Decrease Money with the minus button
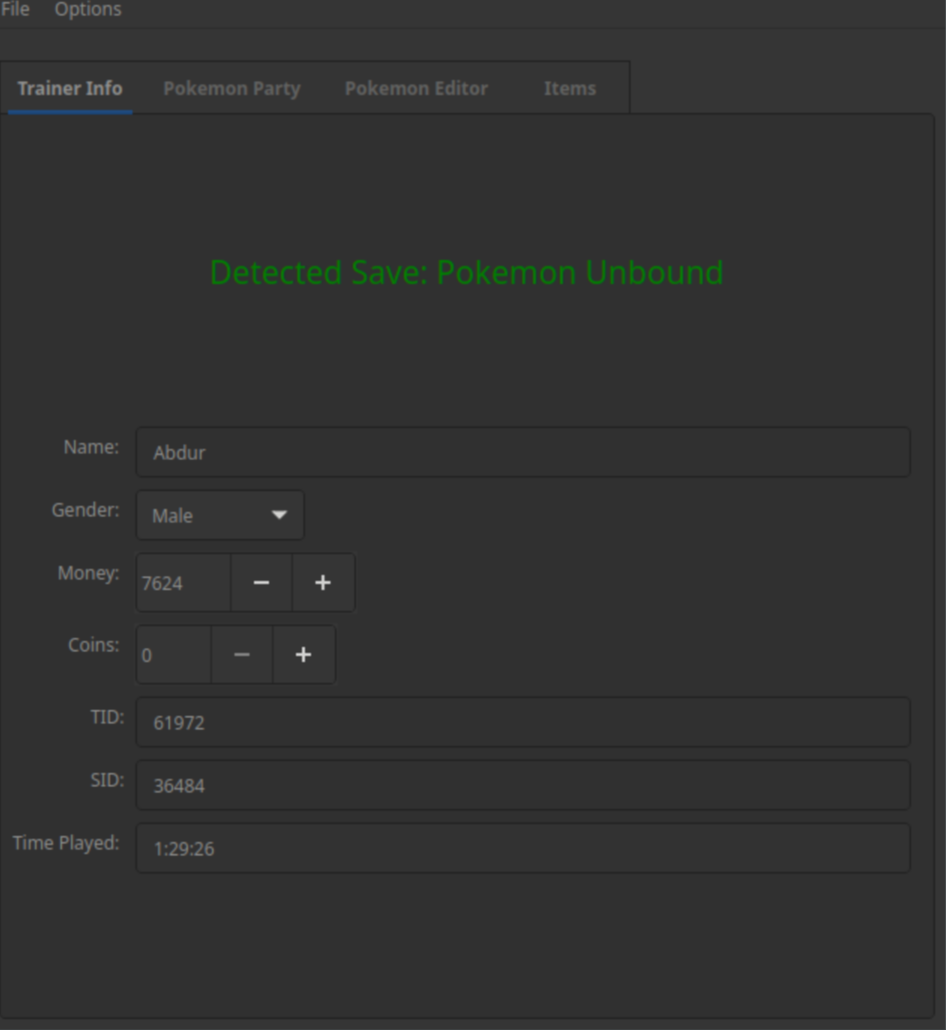Image resolution: width=946 pixels, height=1030 pixels. coord(261,583)
